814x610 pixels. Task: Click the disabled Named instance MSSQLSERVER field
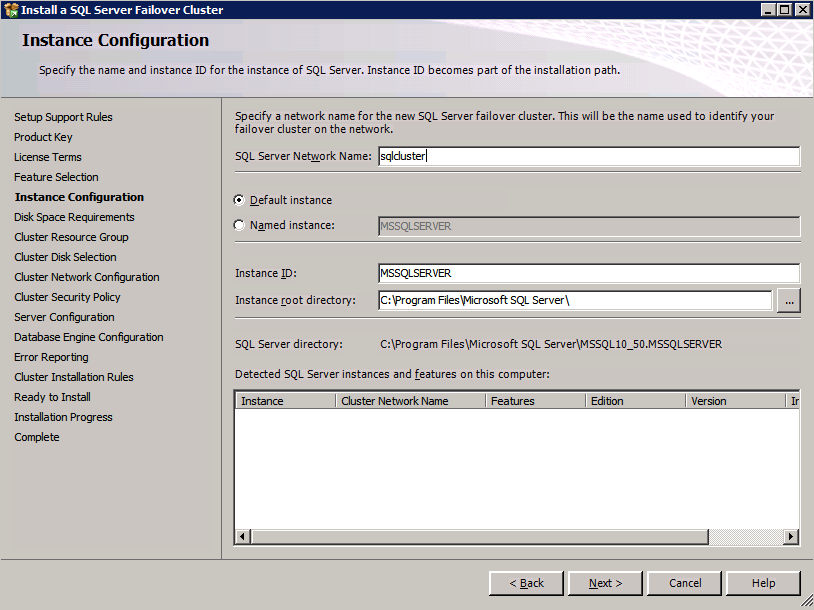(589, 226)
